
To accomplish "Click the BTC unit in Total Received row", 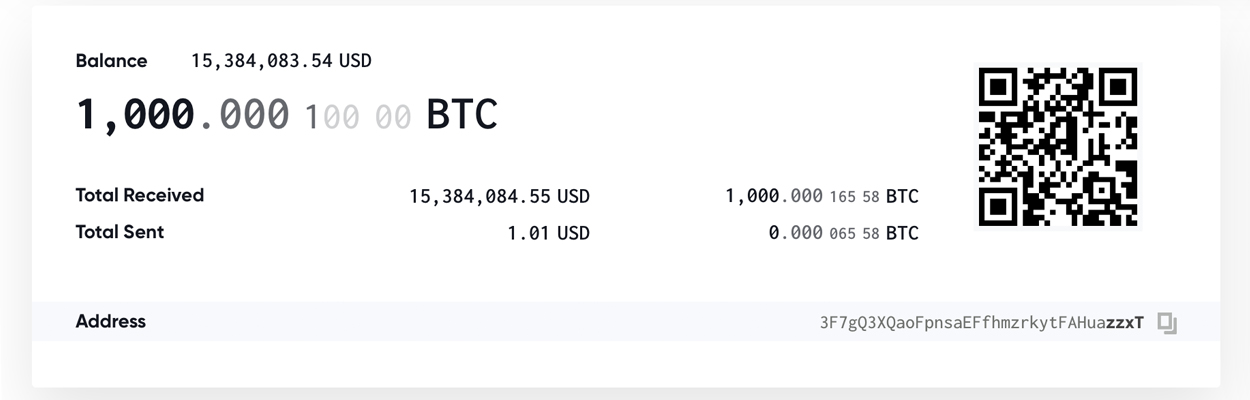I will (902, 197).
